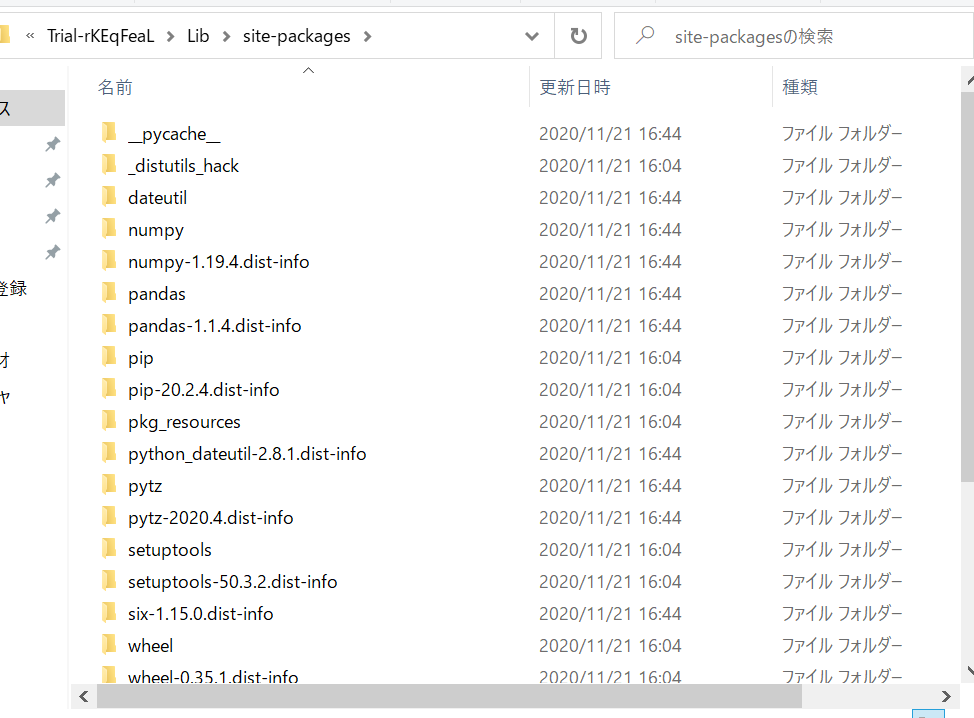
Task: Select pip-20.2.4.dist-info folder icon
Action: point(109,388)
